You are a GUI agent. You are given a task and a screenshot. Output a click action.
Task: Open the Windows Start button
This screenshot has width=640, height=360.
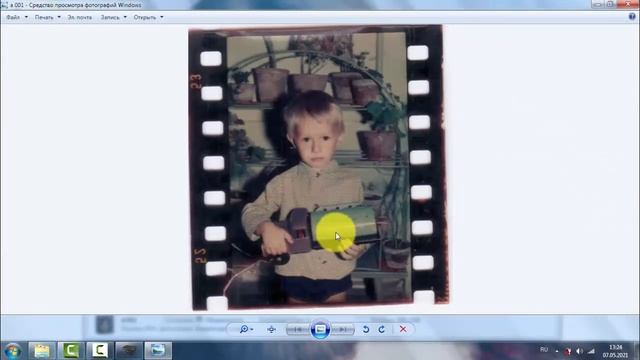(x=13, y=351)
